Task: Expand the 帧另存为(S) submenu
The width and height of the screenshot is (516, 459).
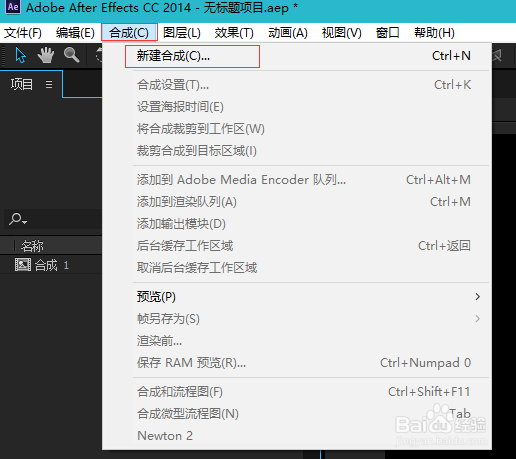Action: pyautogui.click(x=297, y=319)
